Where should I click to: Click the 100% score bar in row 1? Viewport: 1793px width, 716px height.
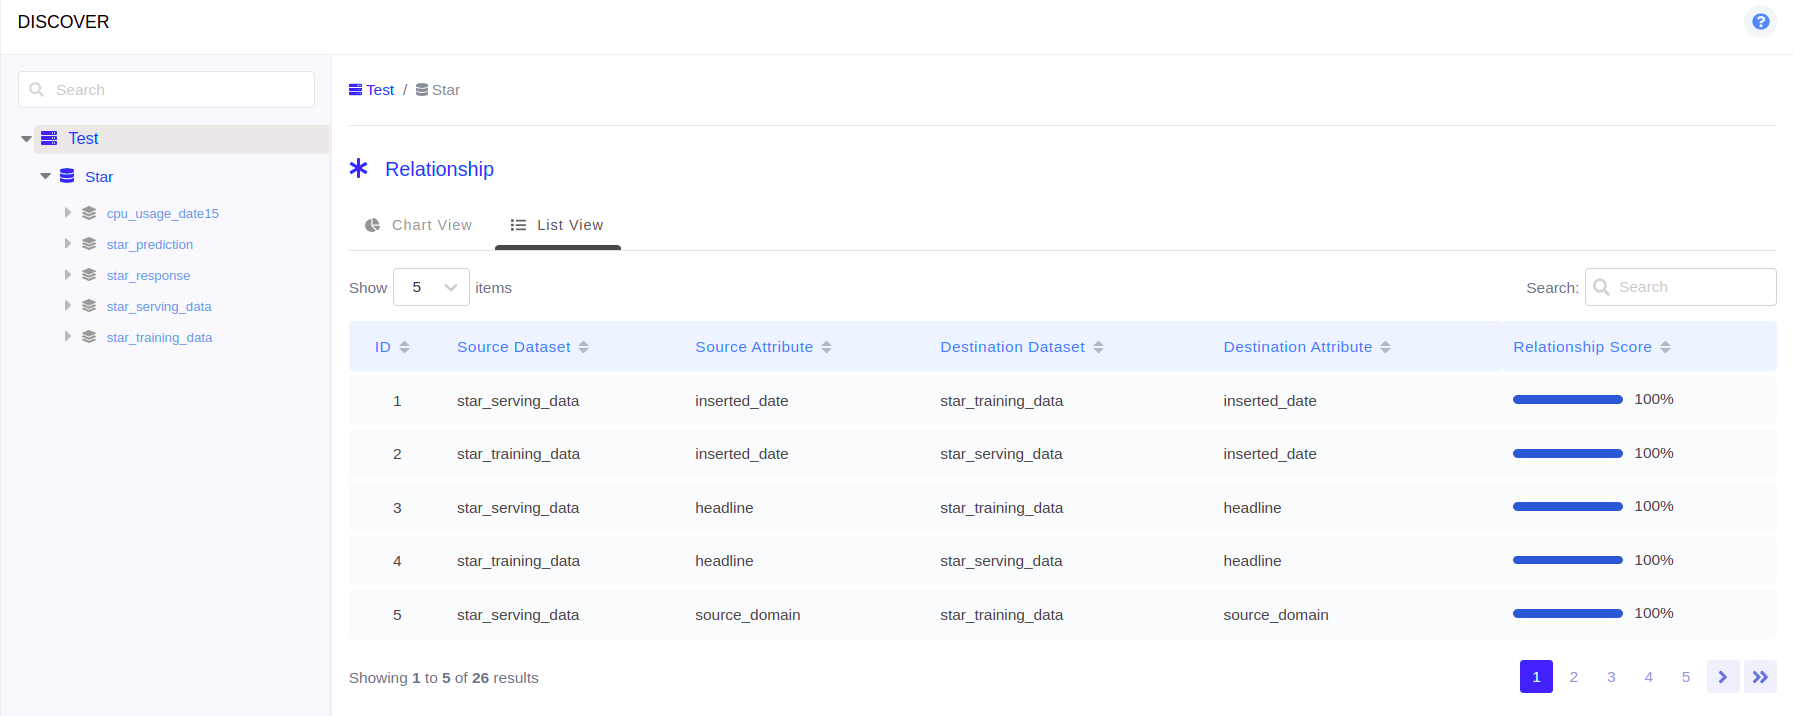pos(1567,400)
